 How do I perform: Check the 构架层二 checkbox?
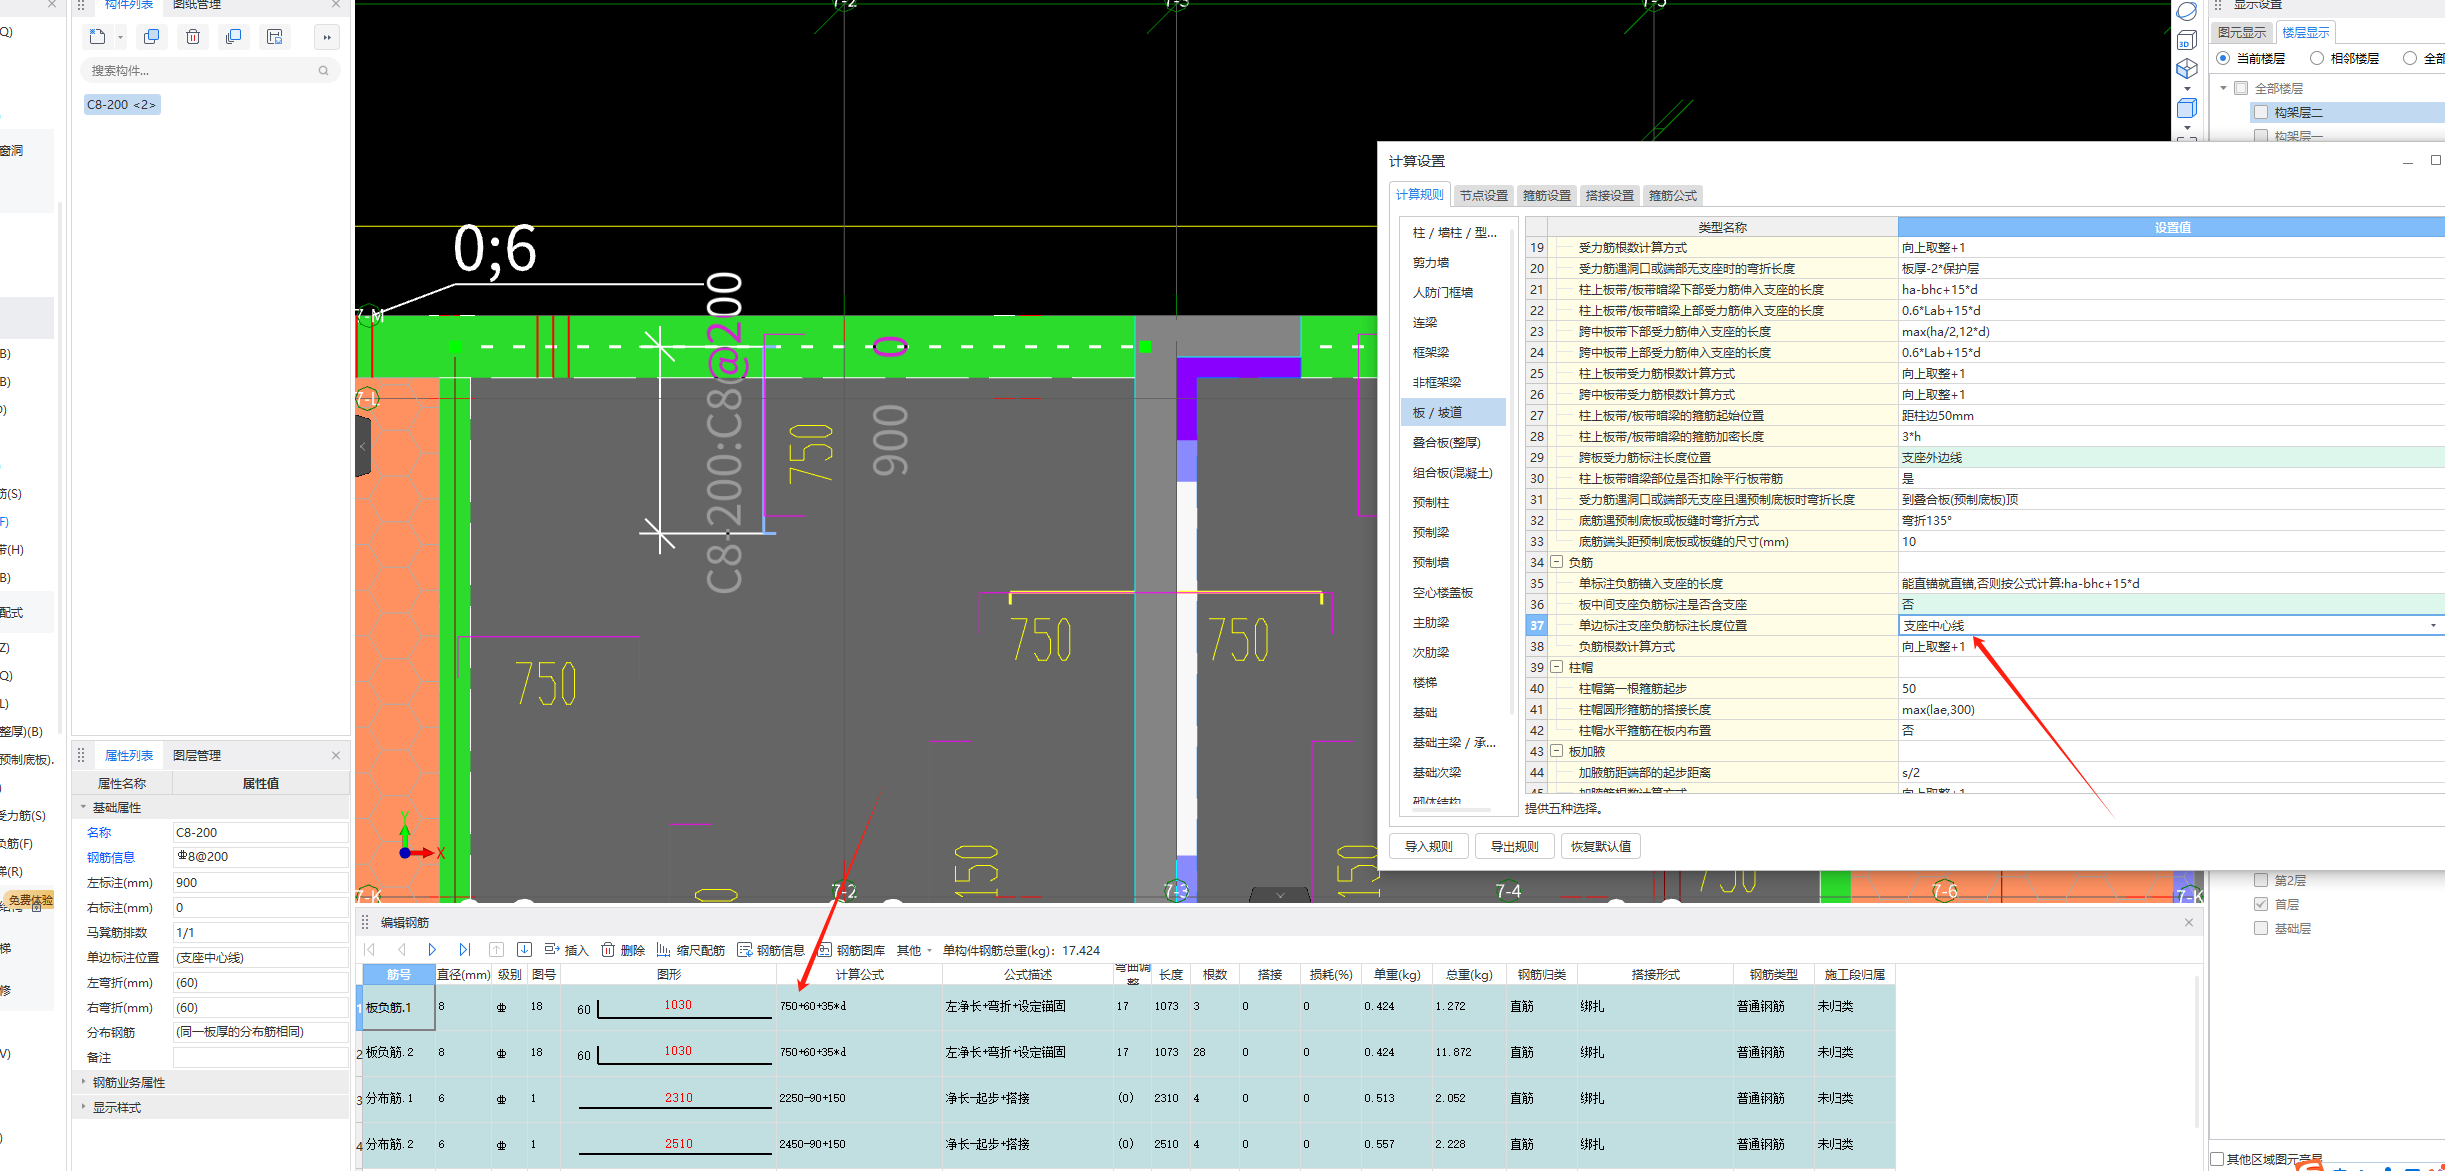[2261, 112]
